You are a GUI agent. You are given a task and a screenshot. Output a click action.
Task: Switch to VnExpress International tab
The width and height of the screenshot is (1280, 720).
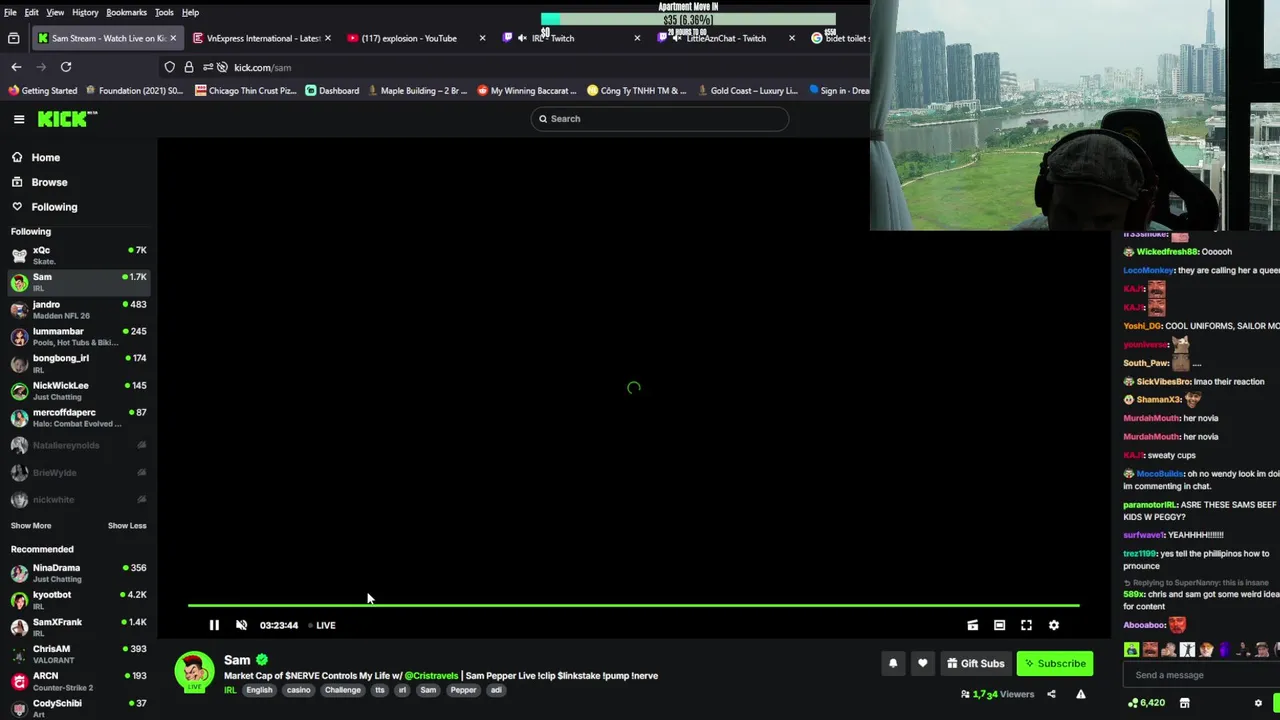(262, 38)
